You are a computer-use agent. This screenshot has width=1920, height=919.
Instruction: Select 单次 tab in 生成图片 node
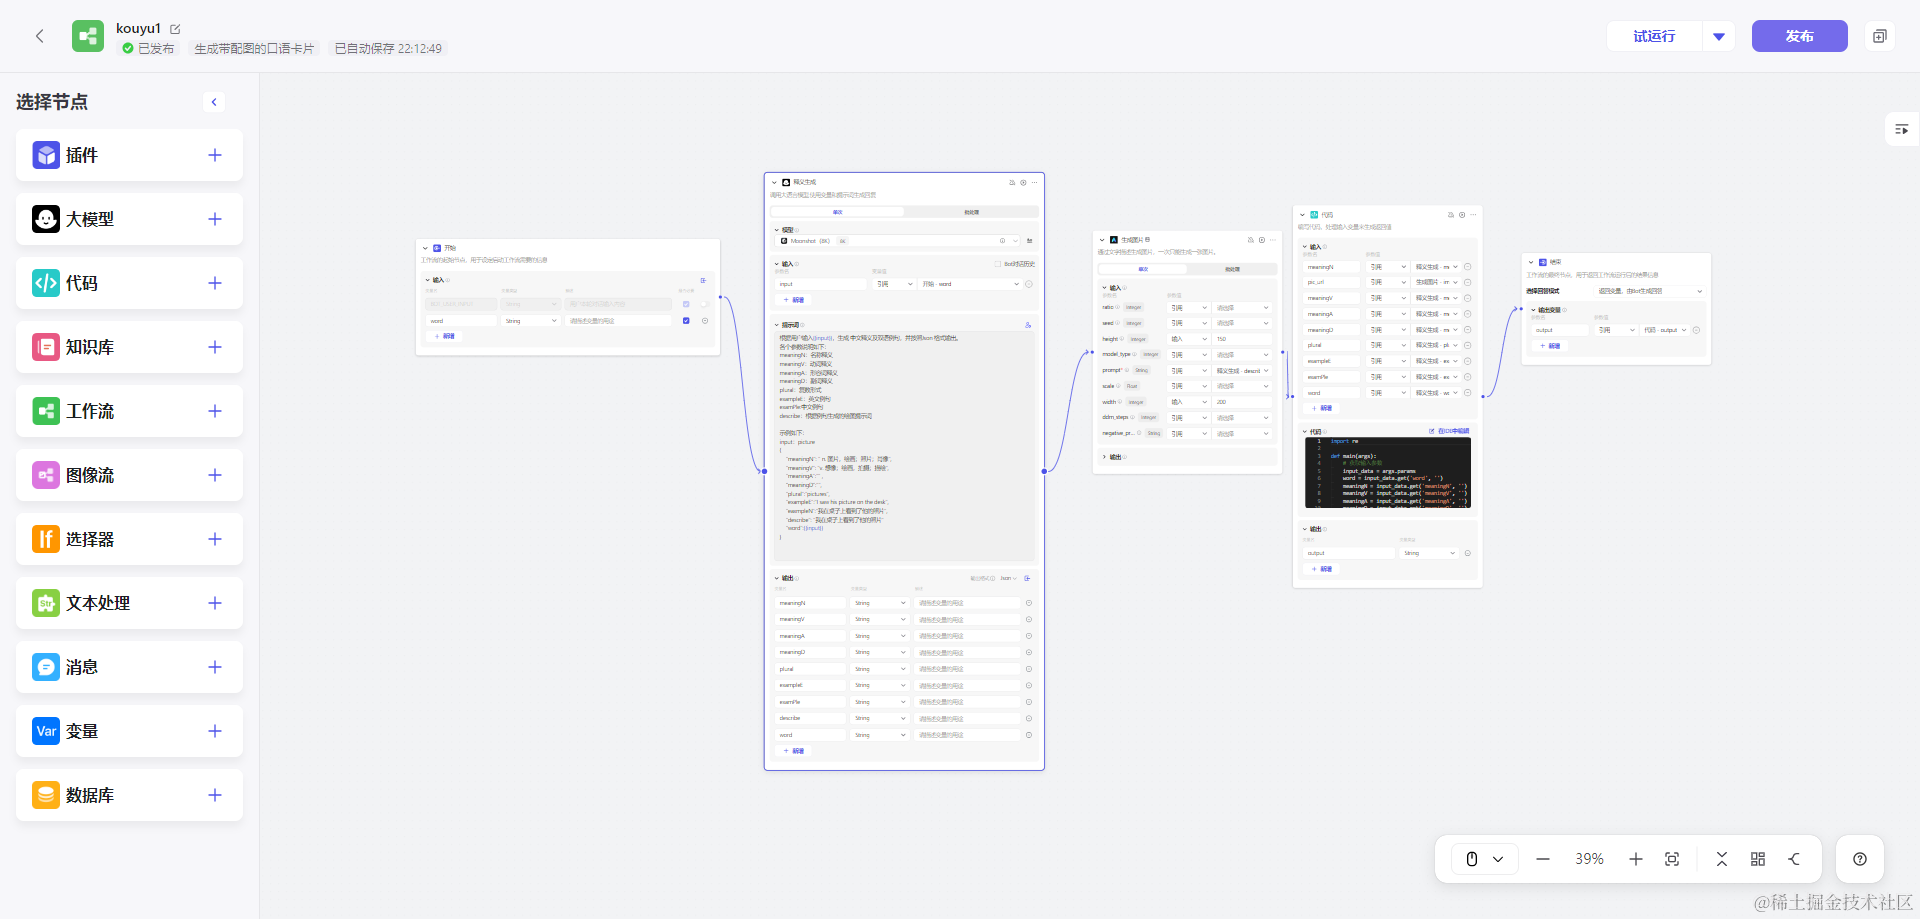[x=1143, y=269]
